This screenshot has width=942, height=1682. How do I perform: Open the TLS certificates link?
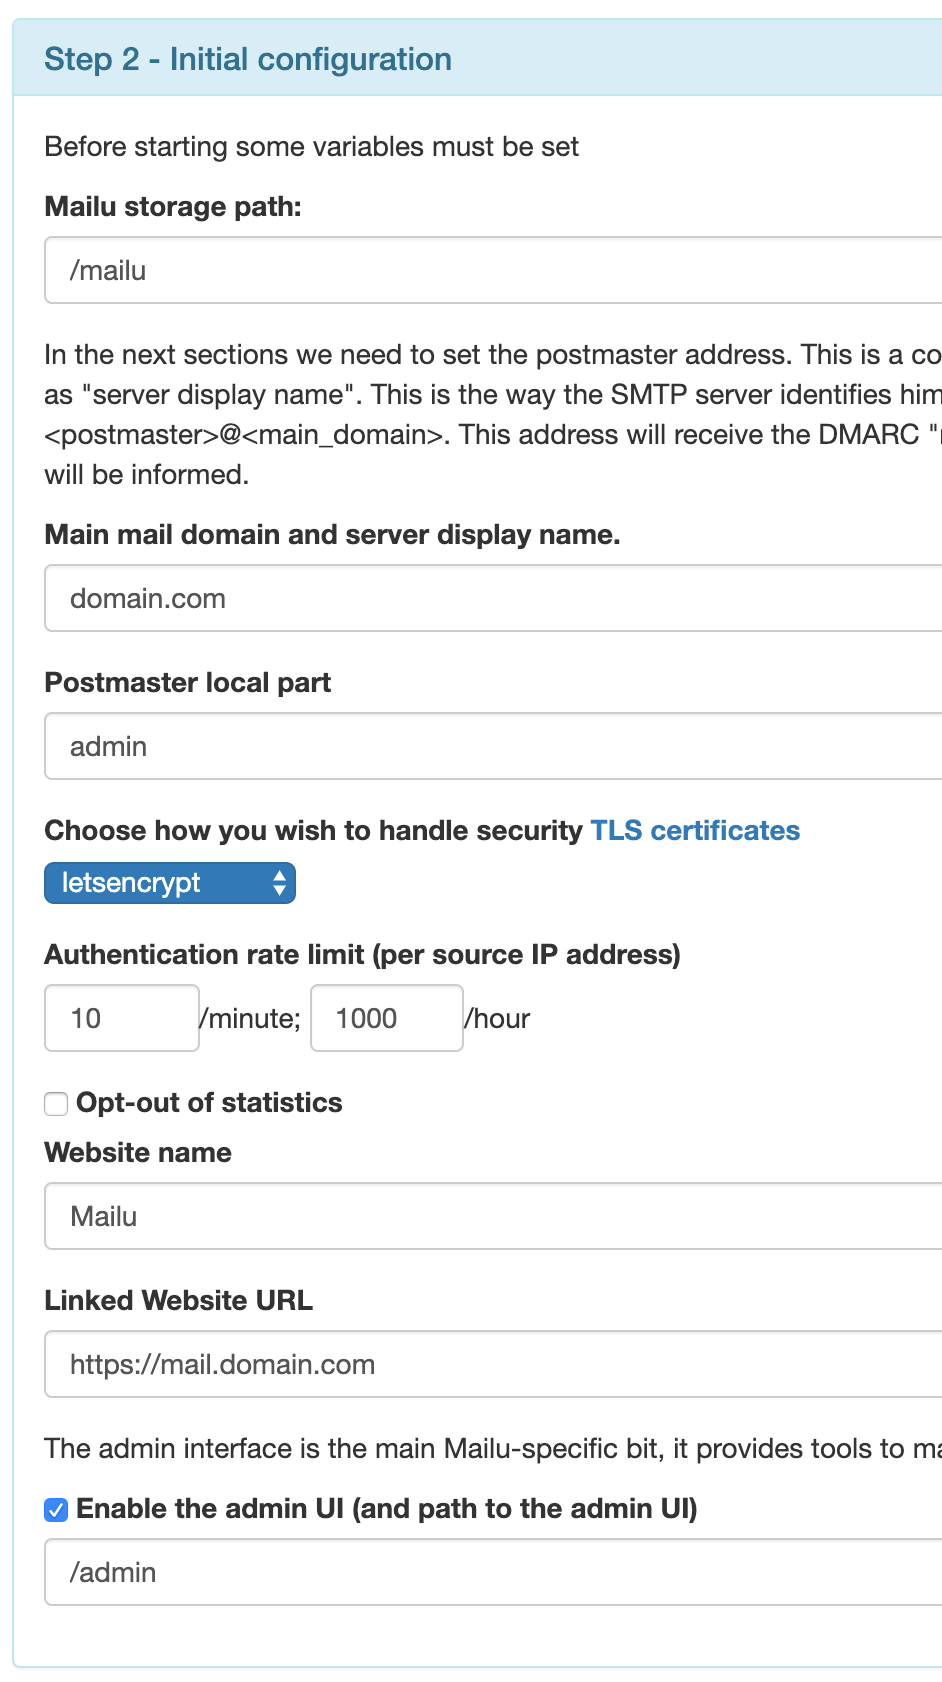[x=695, y=831]
